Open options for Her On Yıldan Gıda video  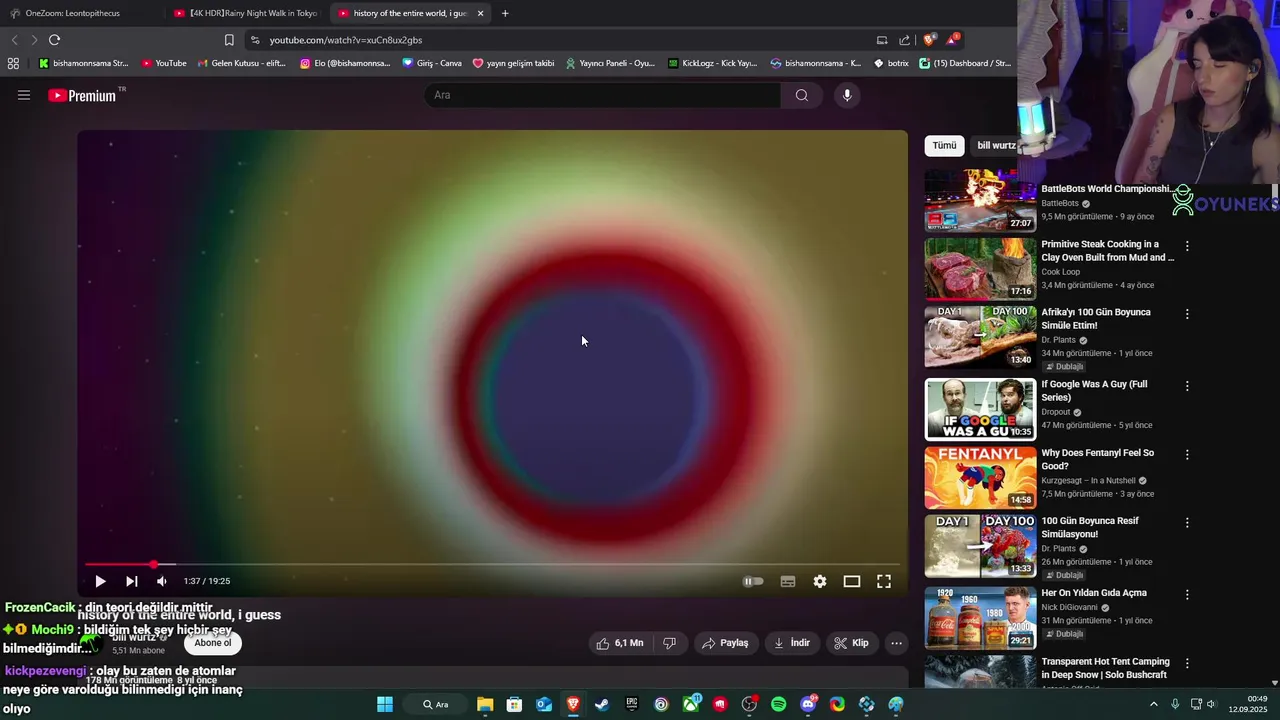(x=1187, y=594)
